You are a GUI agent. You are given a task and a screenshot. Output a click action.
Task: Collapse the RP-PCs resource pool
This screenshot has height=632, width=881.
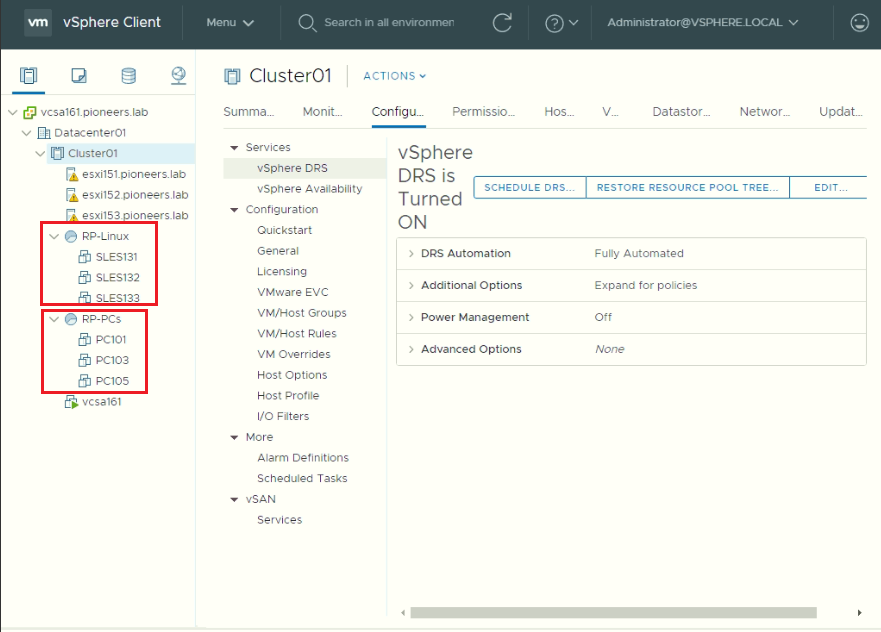54,319
